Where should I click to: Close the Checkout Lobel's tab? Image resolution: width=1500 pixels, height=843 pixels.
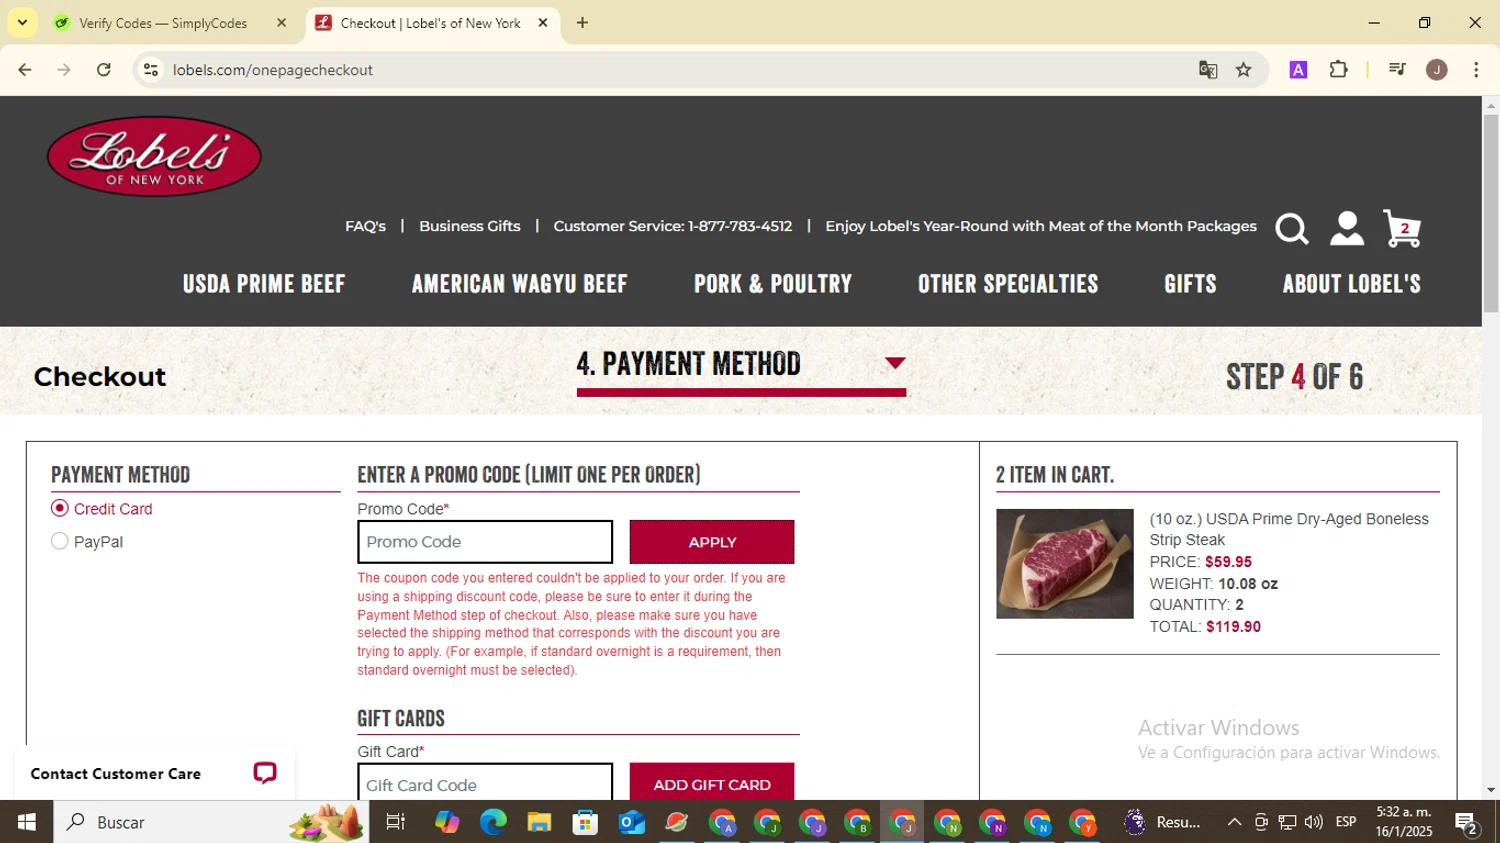pyautogui.click(x=543, y=23)
